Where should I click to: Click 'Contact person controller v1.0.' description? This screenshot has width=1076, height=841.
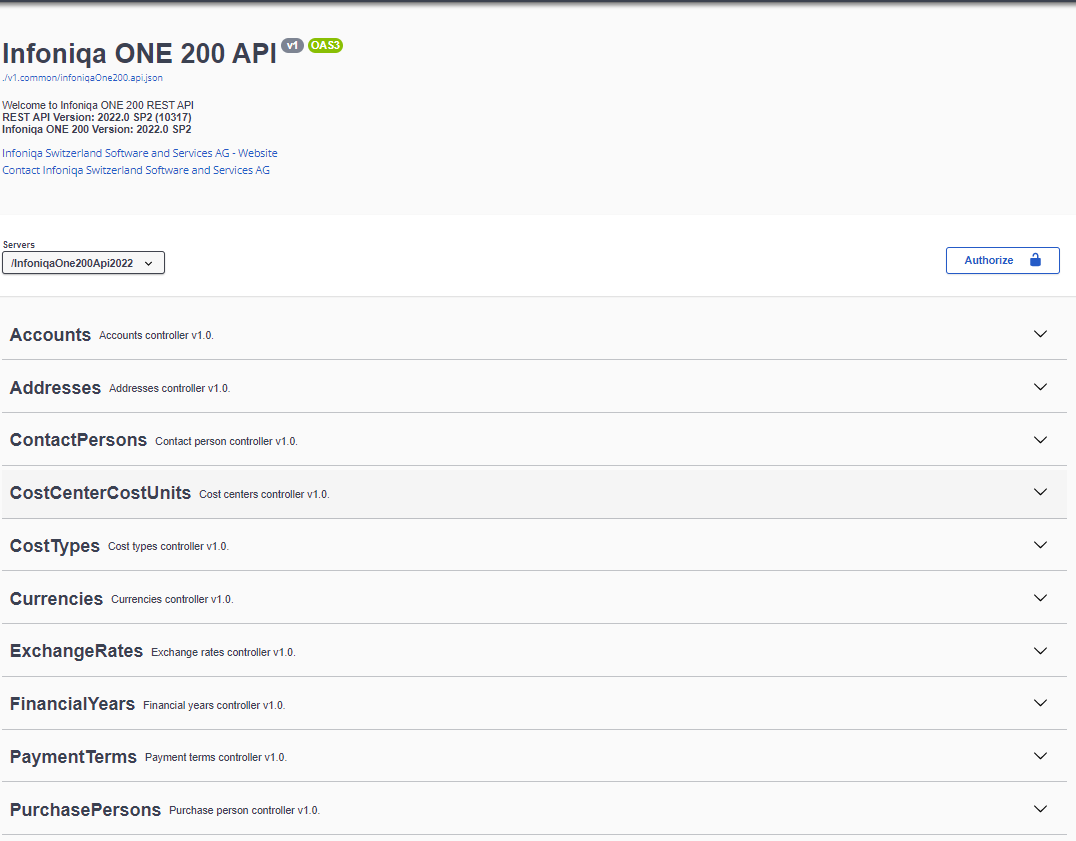tap(226, 441)
